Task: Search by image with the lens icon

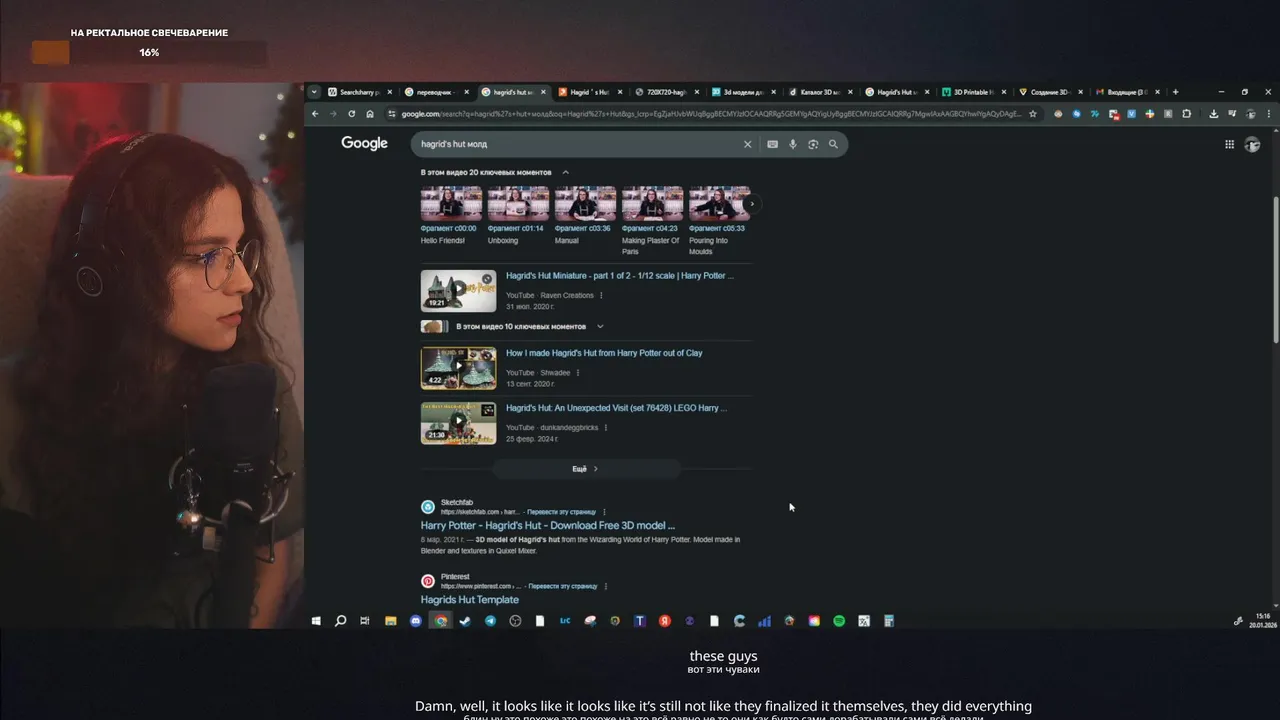Action: [813, 144]
